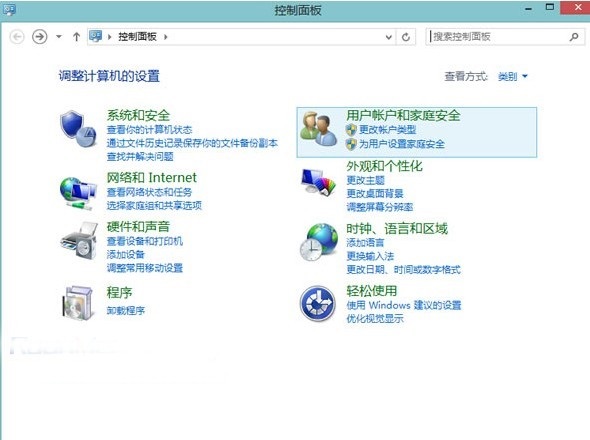This screenshot has height=440, width=590.
Task: Expand the chevron before 控制面板 breadcrumb
Action: pos(109,37)
